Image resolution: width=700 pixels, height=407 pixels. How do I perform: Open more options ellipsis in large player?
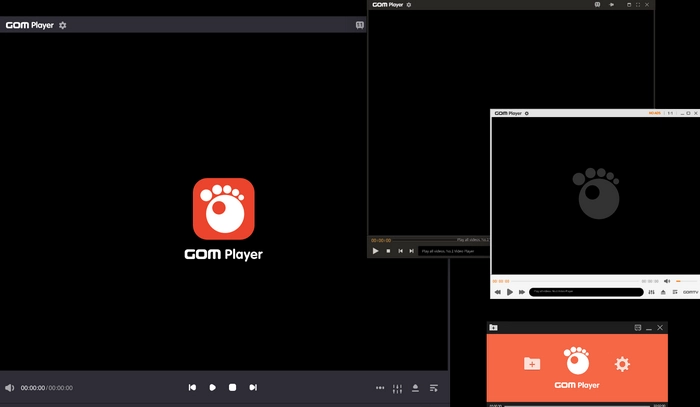pyautogui.click(x=380, y=388)
